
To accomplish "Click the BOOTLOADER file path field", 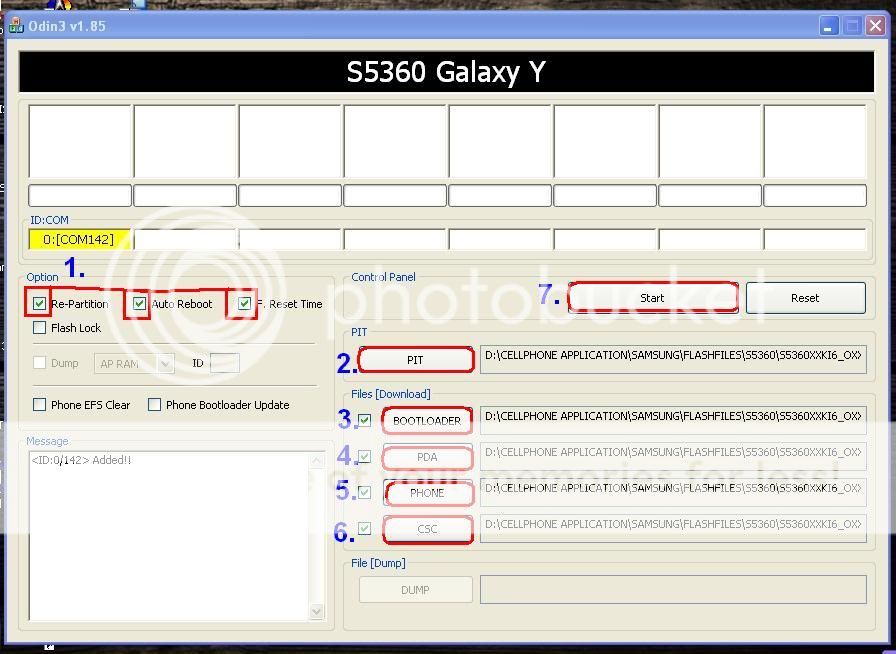I will pyautogui.click(x=673, y=420).
